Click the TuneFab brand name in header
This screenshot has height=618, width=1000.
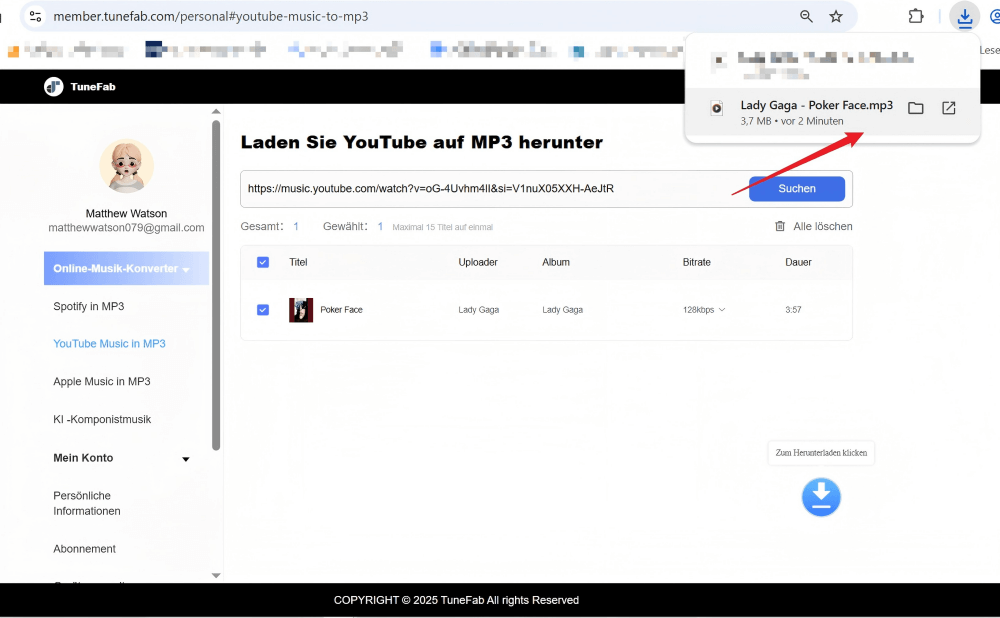click(93, 87)
